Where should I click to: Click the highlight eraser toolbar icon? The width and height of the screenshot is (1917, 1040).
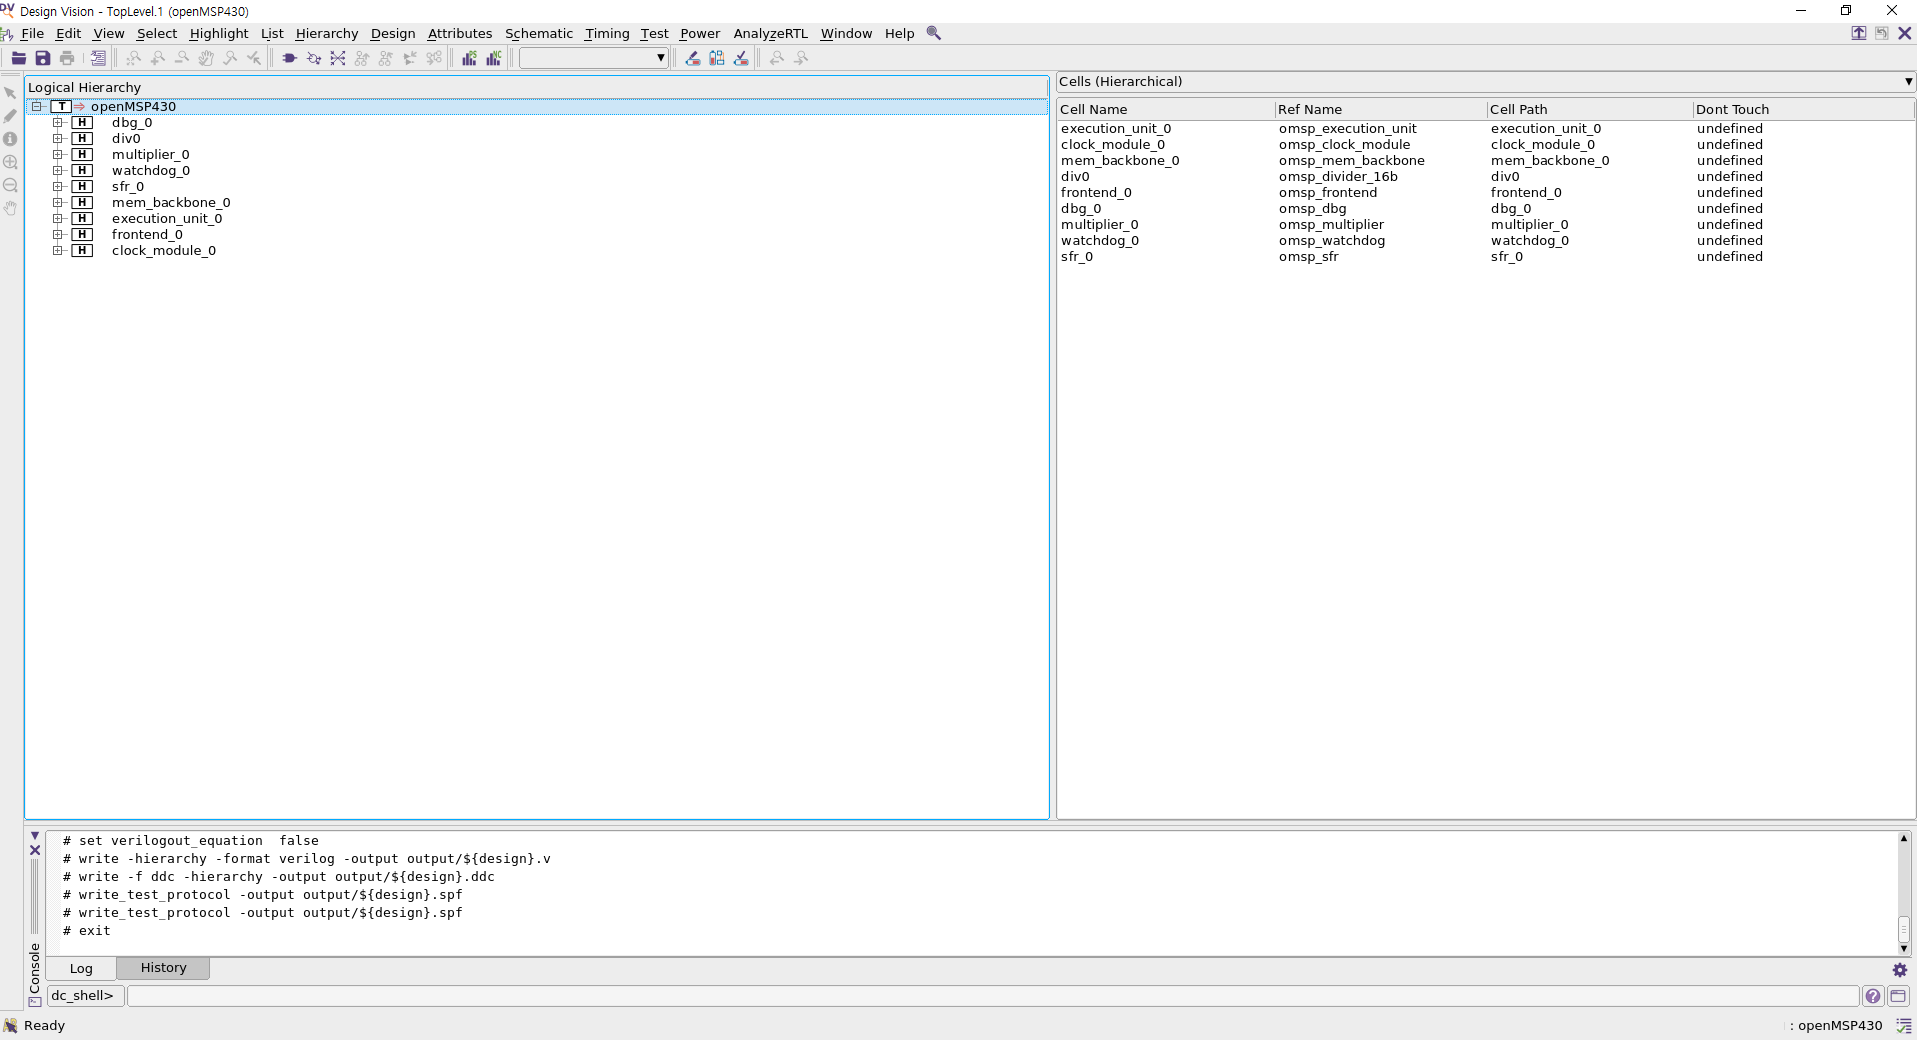pos(693,58)
